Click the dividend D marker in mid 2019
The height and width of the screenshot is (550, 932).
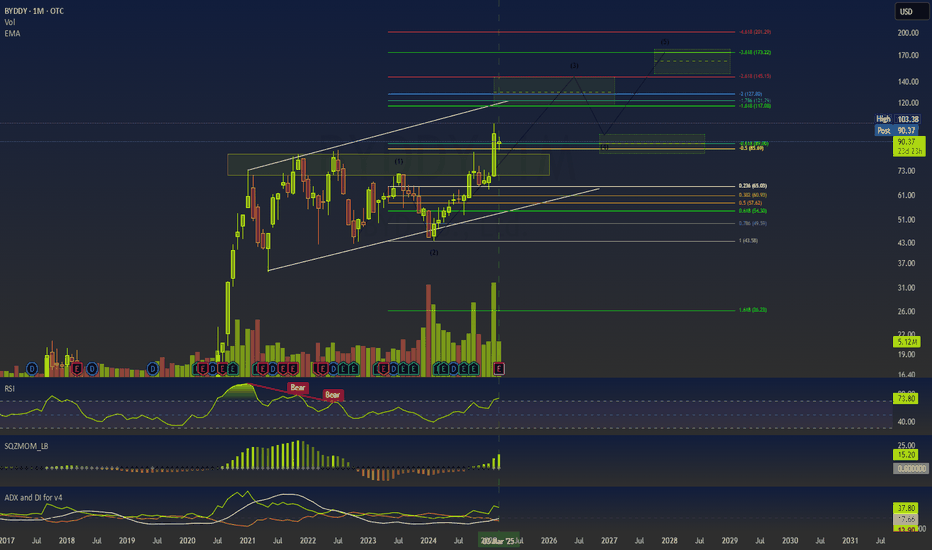[153, 369]
